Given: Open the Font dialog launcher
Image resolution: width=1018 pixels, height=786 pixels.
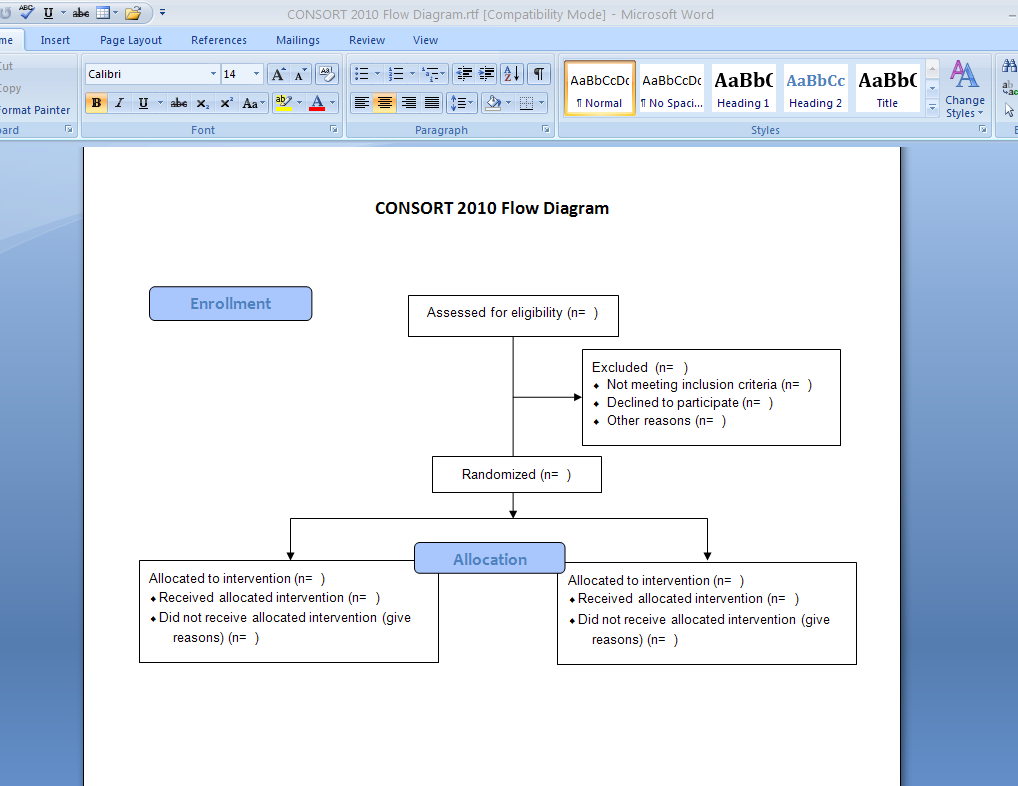Looking at the screenshot, I should point(334,130).
